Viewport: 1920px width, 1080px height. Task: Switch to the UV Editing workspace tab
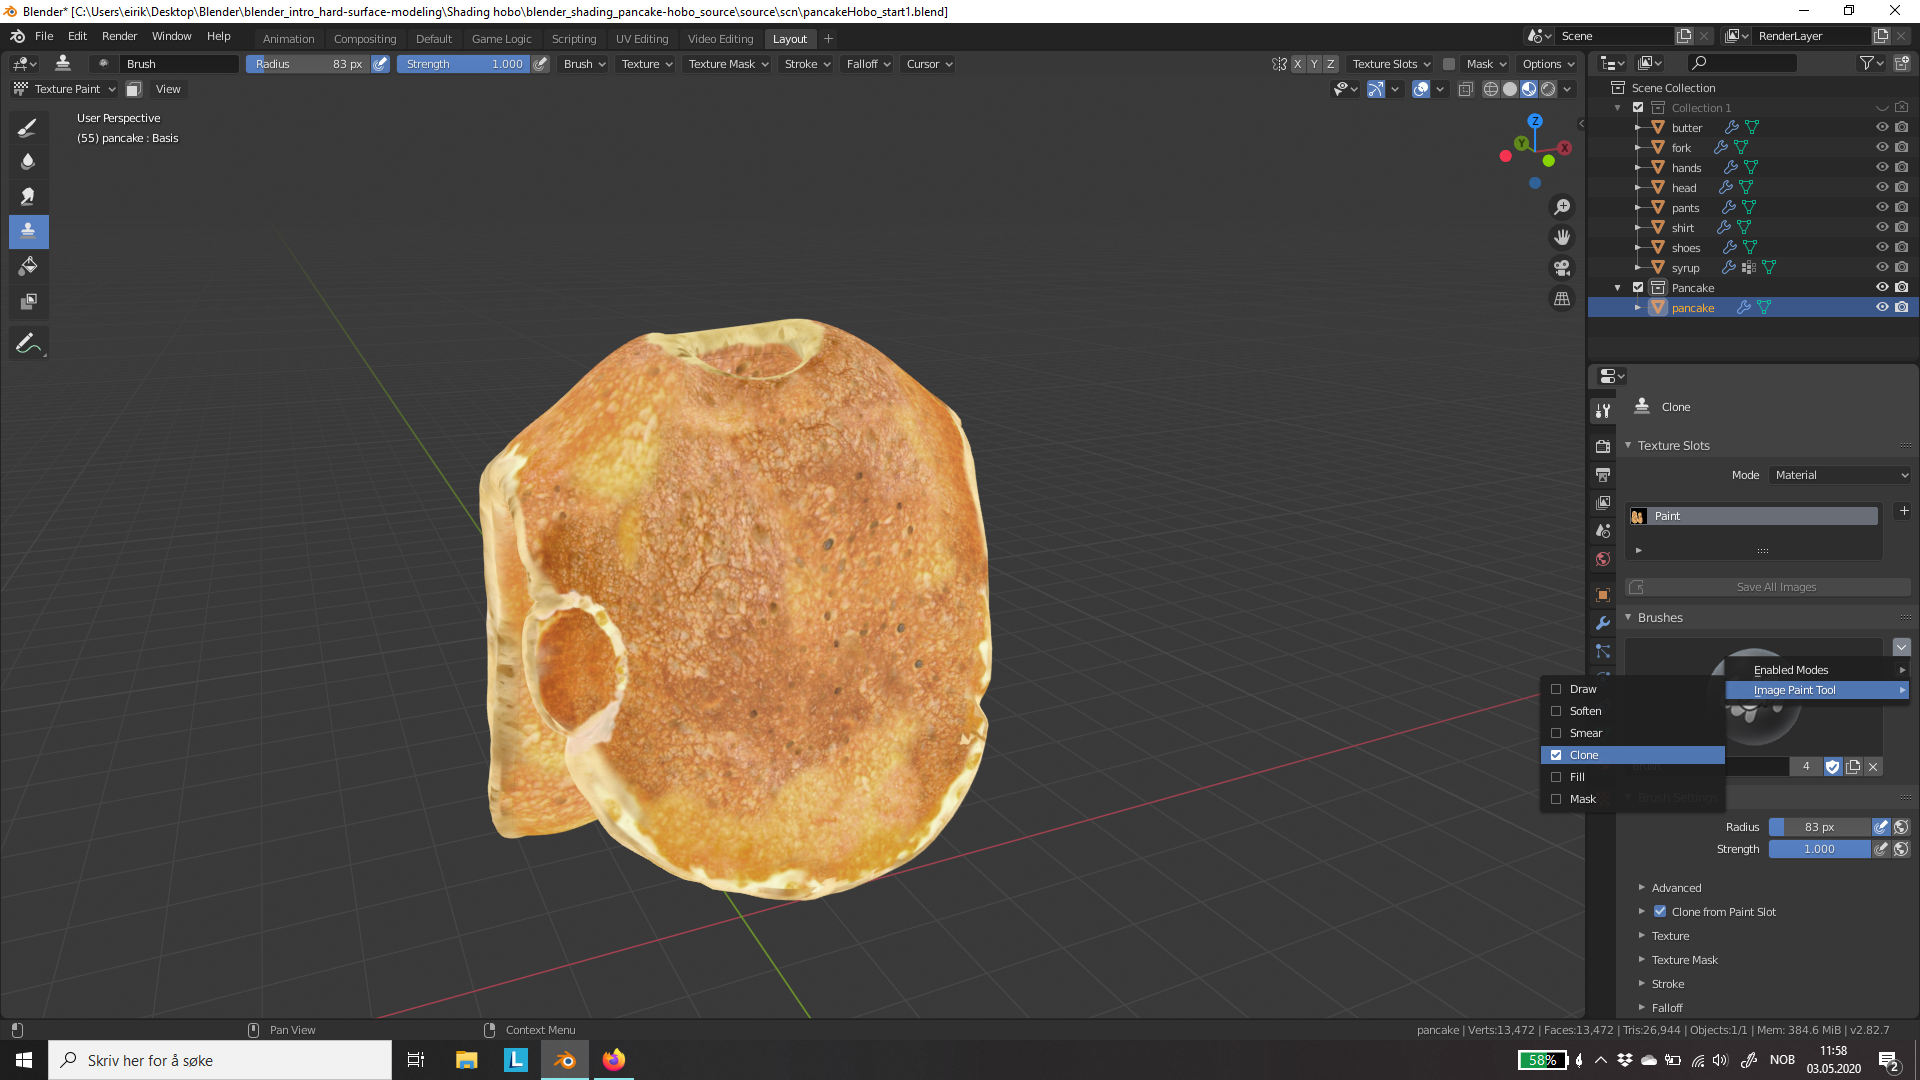click(641, 38)
